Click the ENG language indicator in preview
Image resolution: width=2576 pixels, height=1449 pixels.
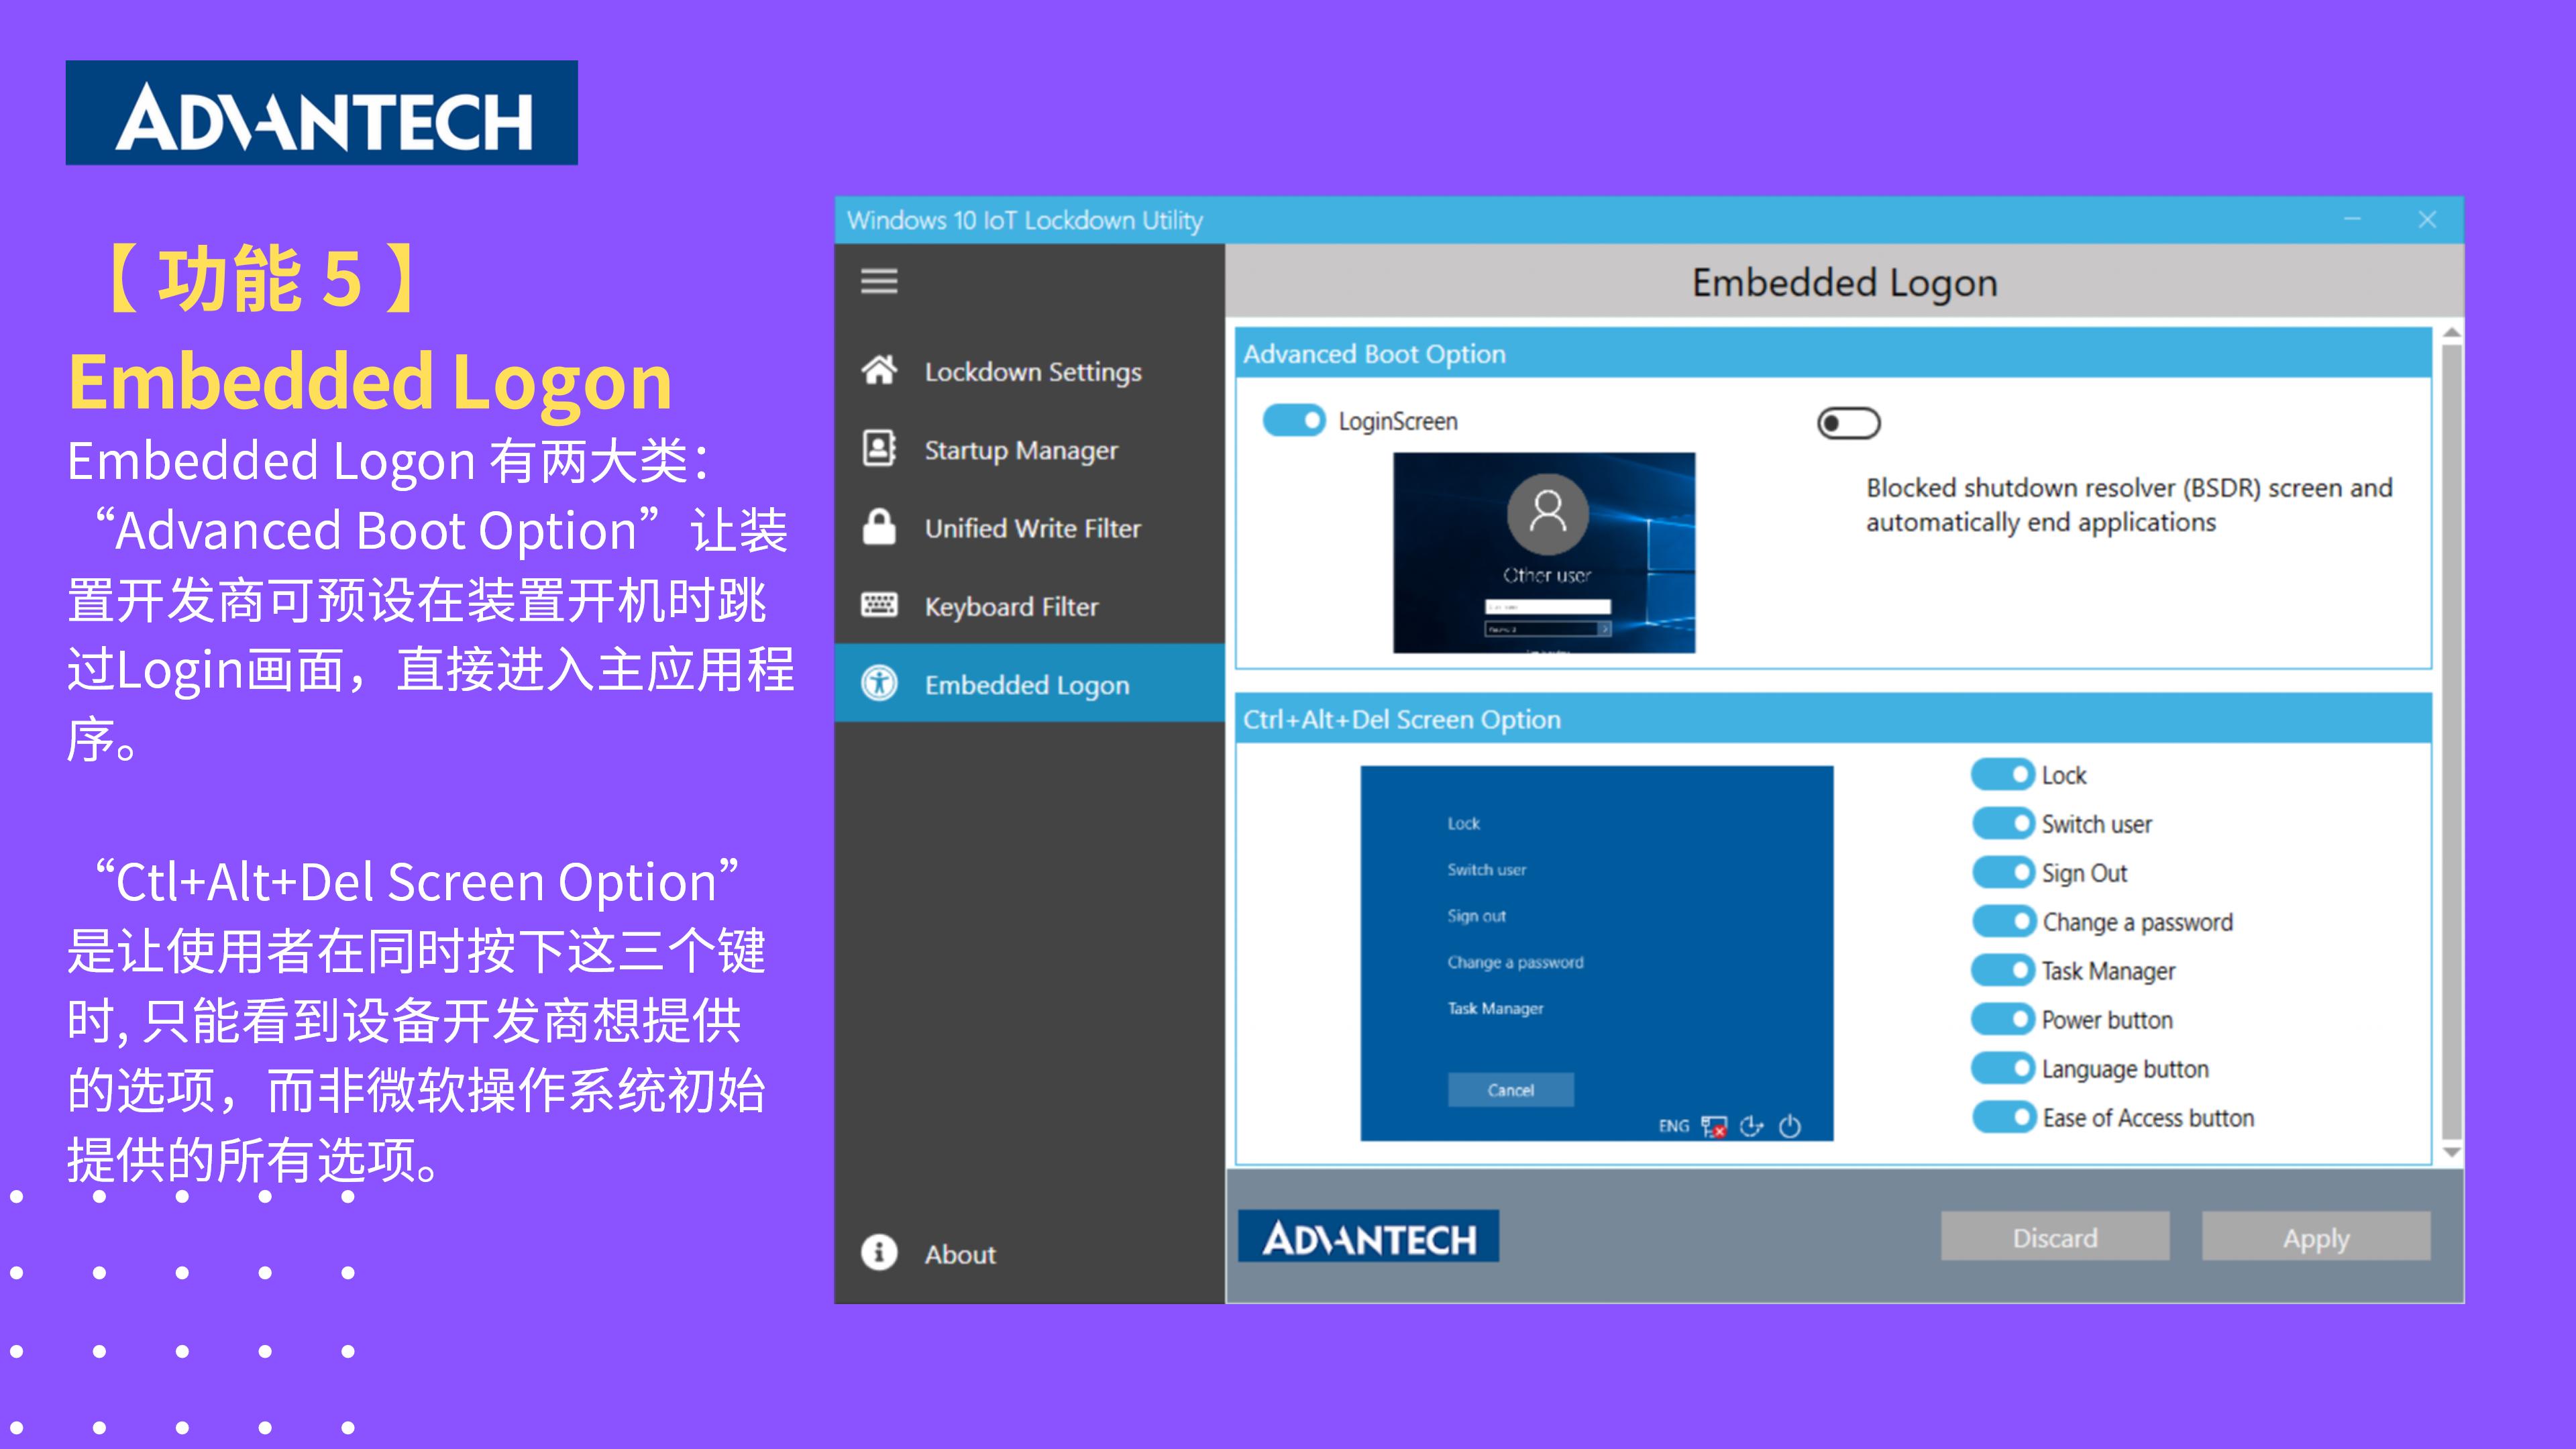pyautogui.click(x=1673, y=1126)
